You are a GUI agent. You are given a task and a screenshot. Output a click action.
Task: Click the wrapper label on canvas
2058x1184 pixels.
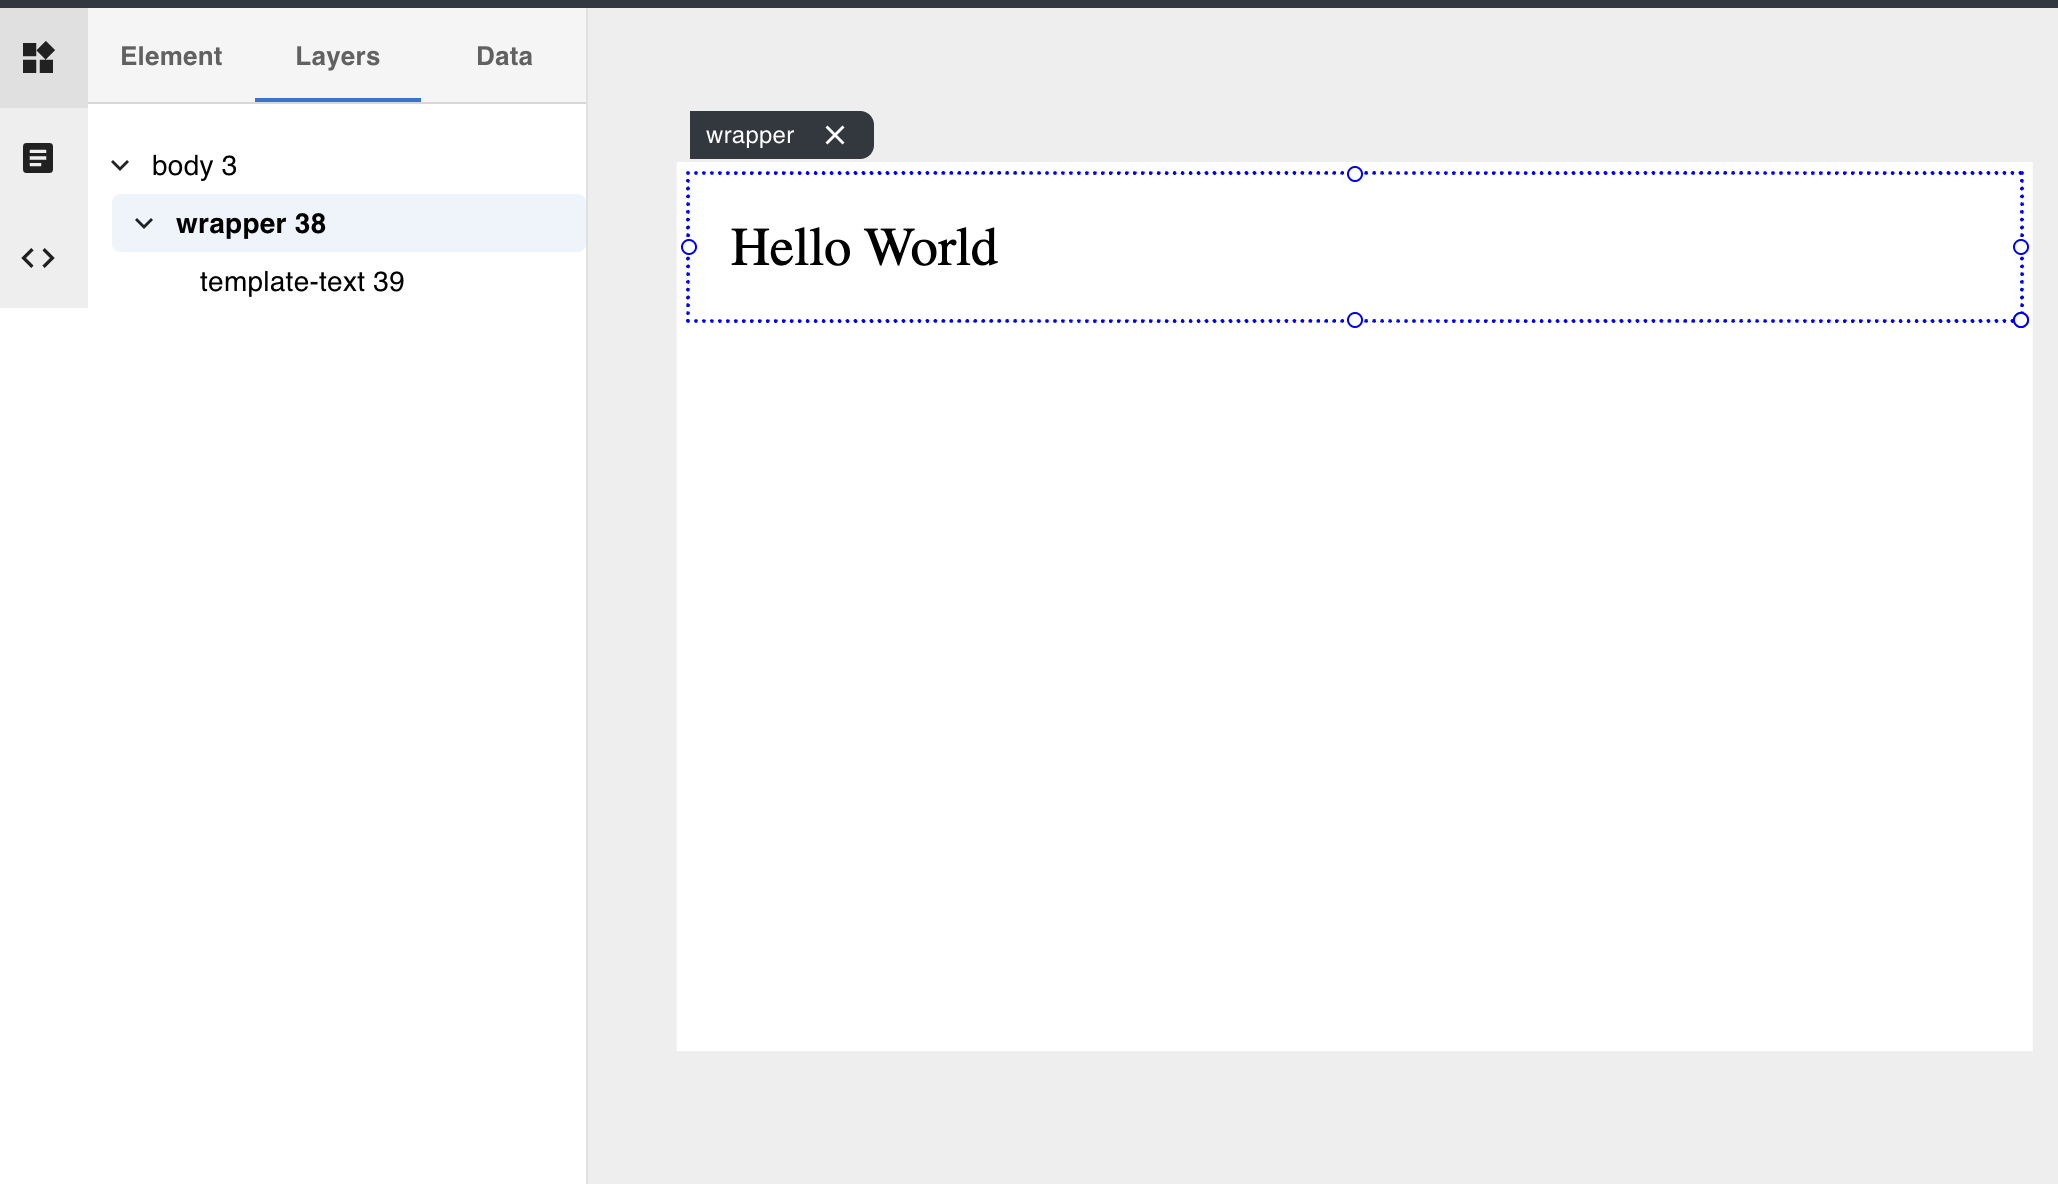[x=750, y=135]
